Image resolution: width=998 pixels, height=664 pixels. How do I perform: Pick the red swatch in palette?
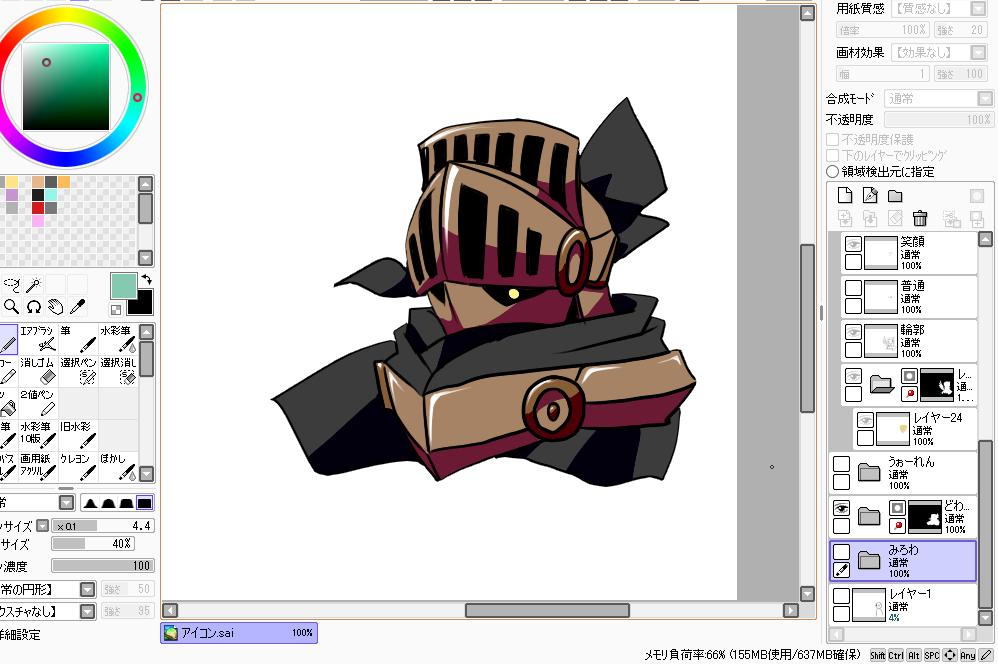(38, 208)
